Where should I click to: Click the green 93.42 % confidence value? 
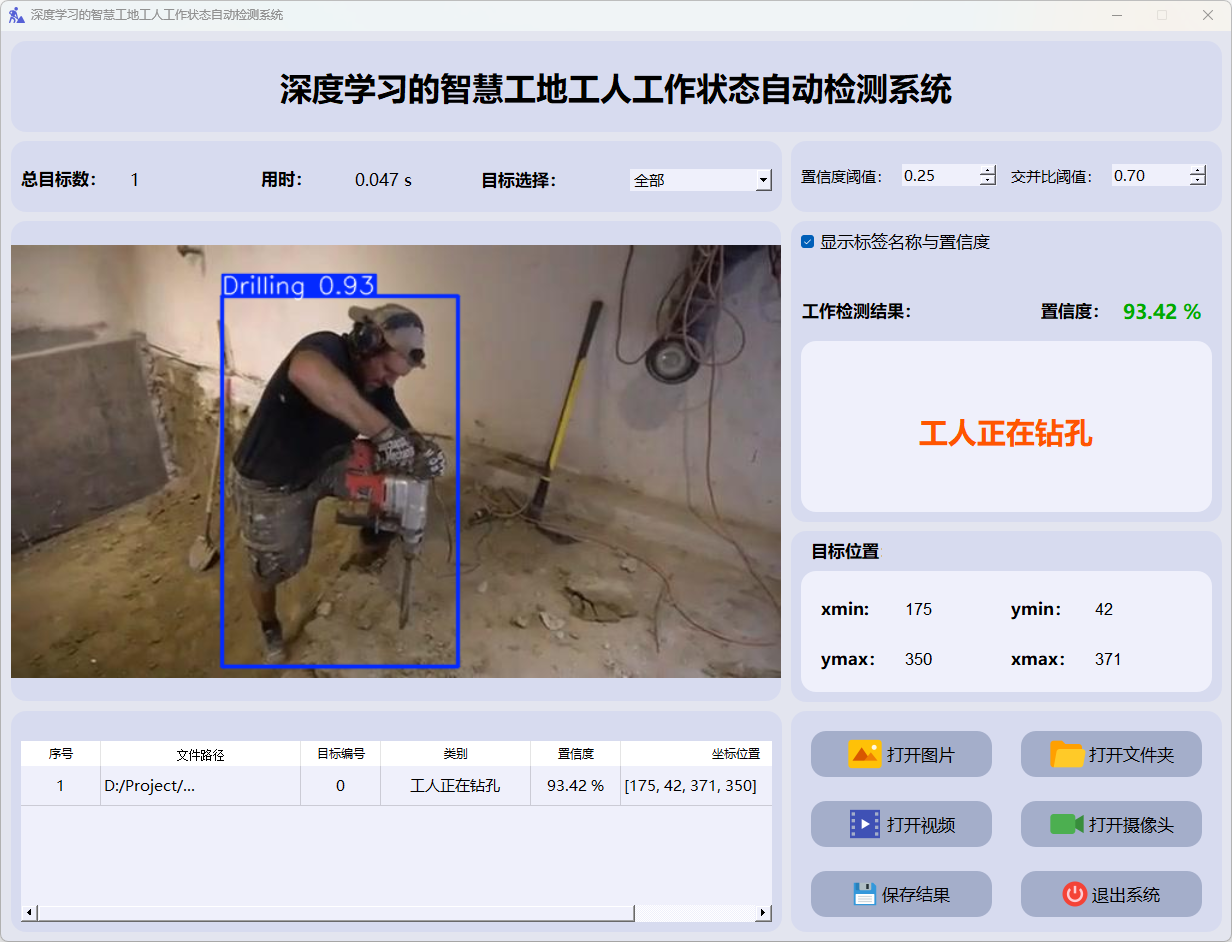pyautogui.click(x=1162, y=312)
